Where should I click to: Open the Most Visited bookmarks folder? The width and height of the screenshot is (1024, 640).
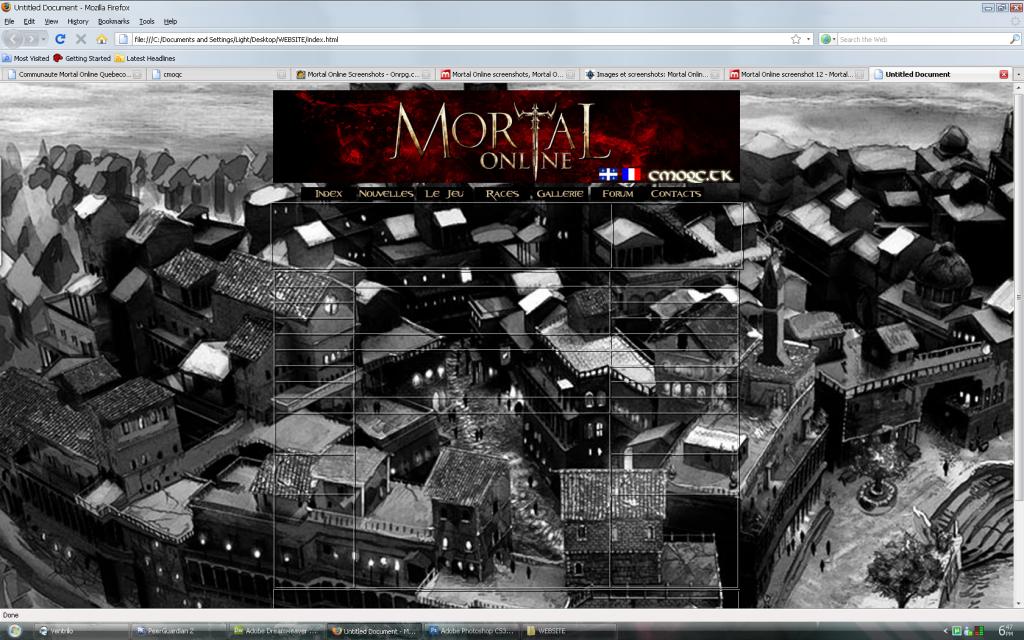tap(26, 58)
